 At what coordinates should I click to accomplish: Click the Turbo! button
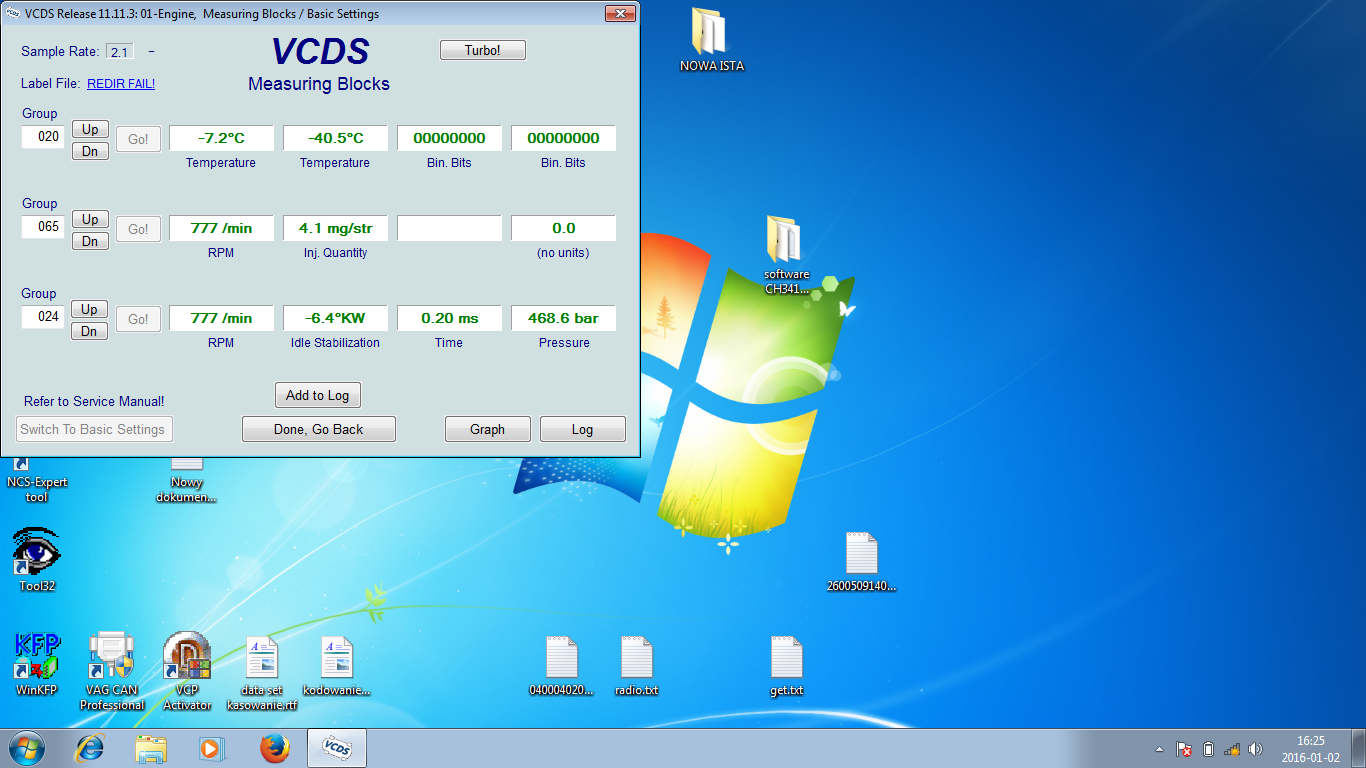click(482, 50)
